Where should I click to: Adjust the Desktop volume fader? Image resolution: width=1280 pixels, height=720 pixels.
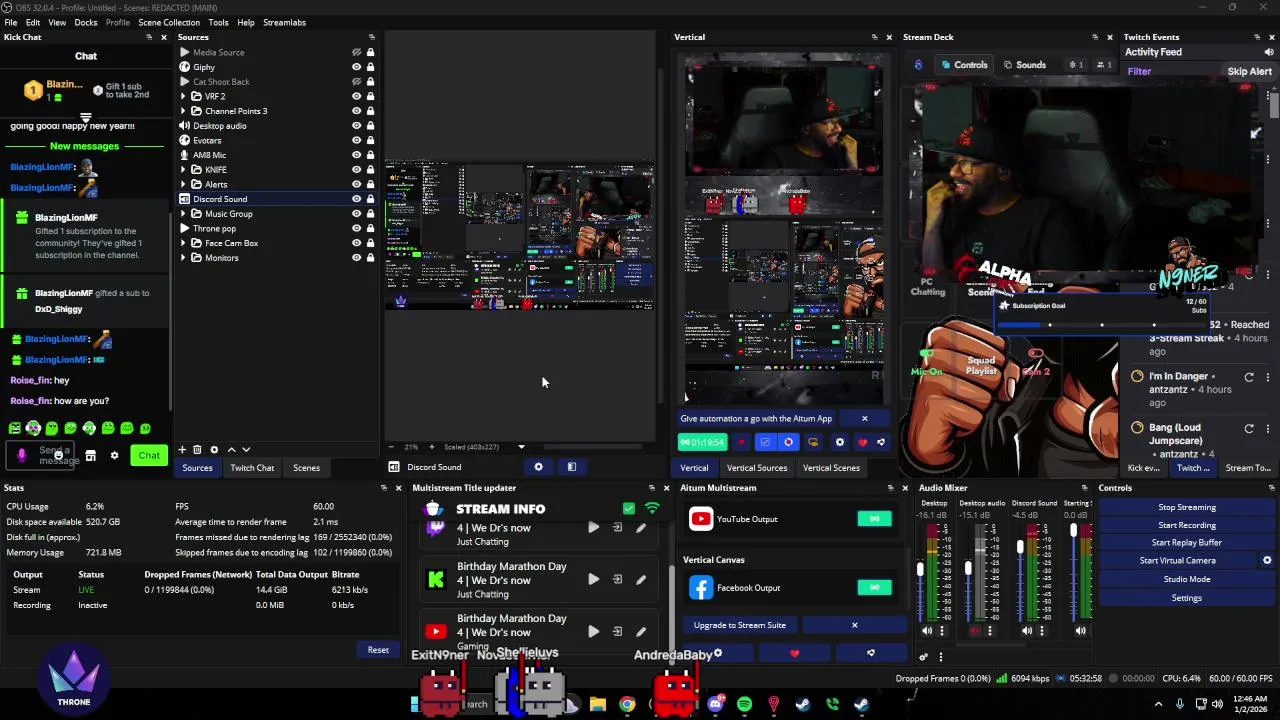(920, 570)
